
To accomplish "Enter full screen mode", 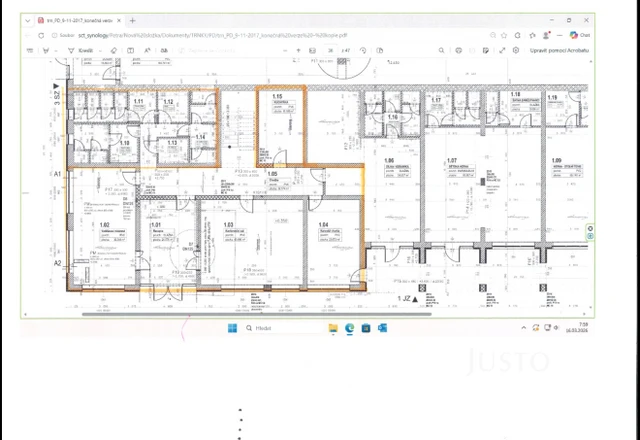I will (x=502, y=51).
